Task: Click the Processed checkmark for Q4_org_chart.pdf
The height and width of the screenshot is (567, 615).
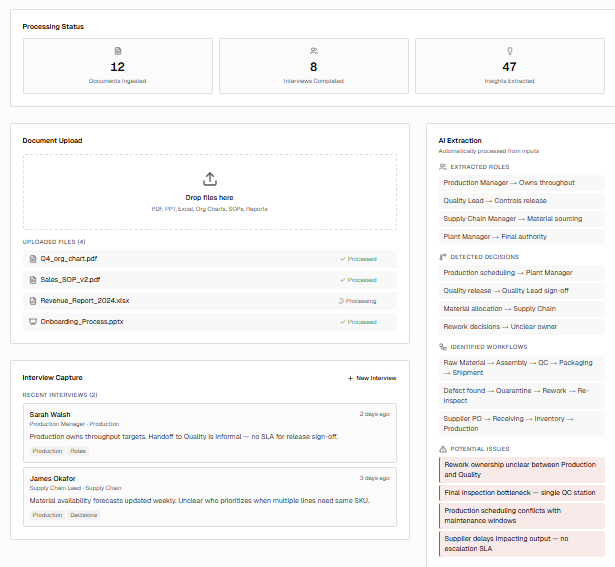Action: pos(343,259)
